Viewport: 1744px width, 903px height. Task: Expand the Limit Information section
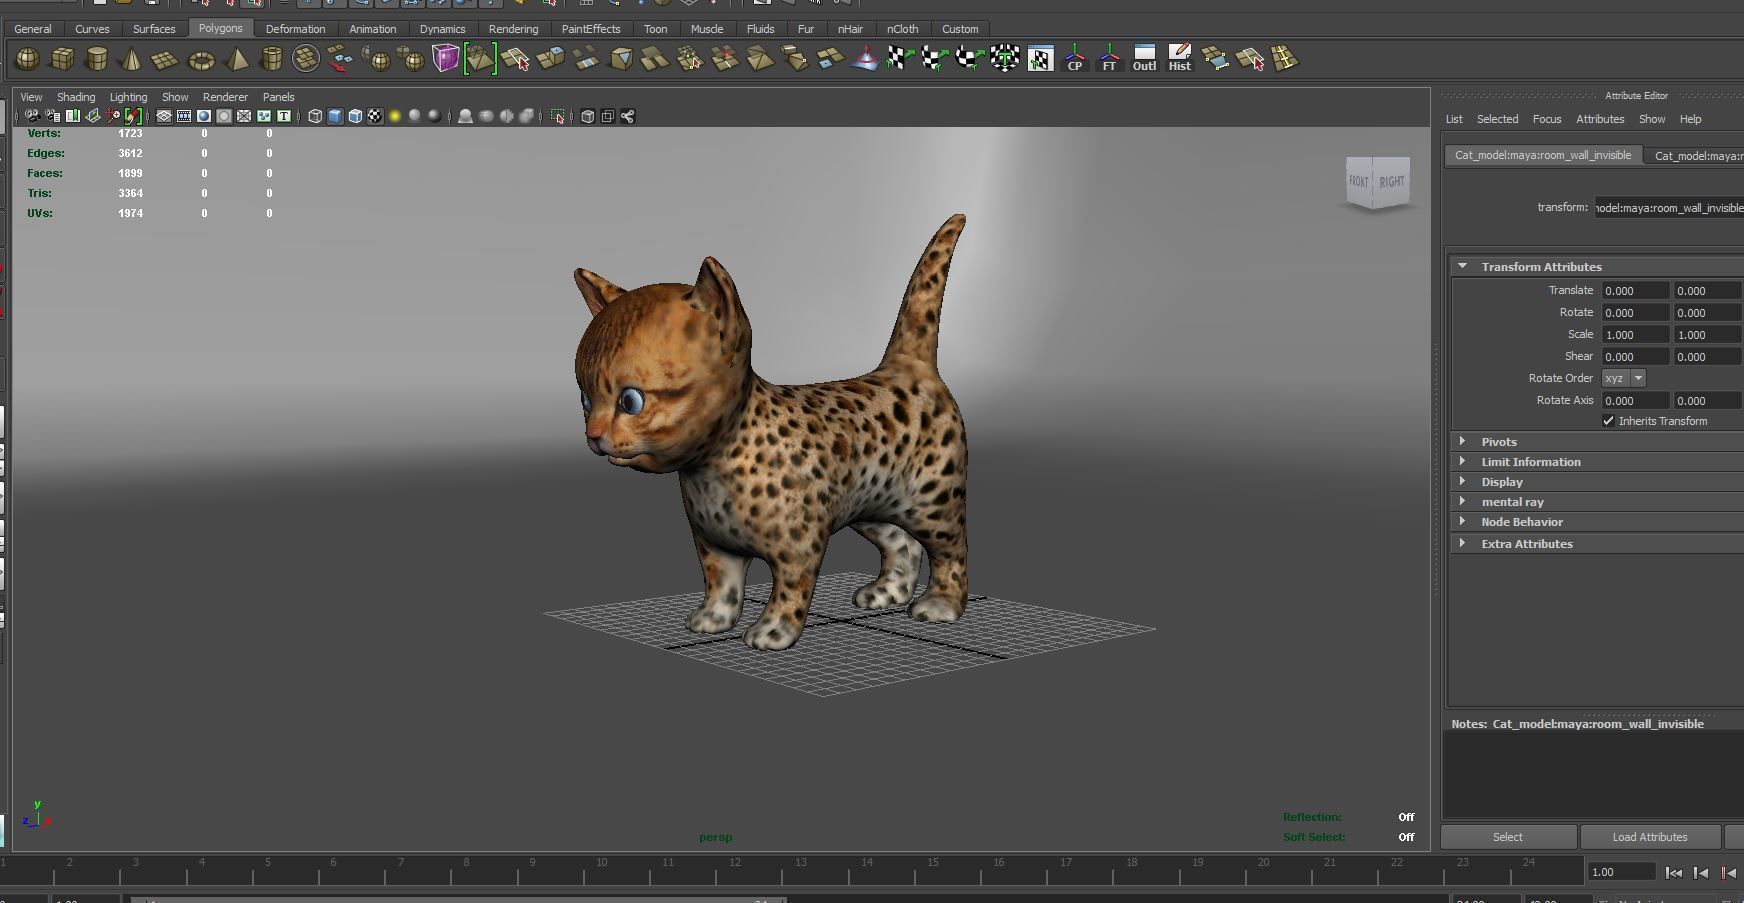click(1462, 461)
